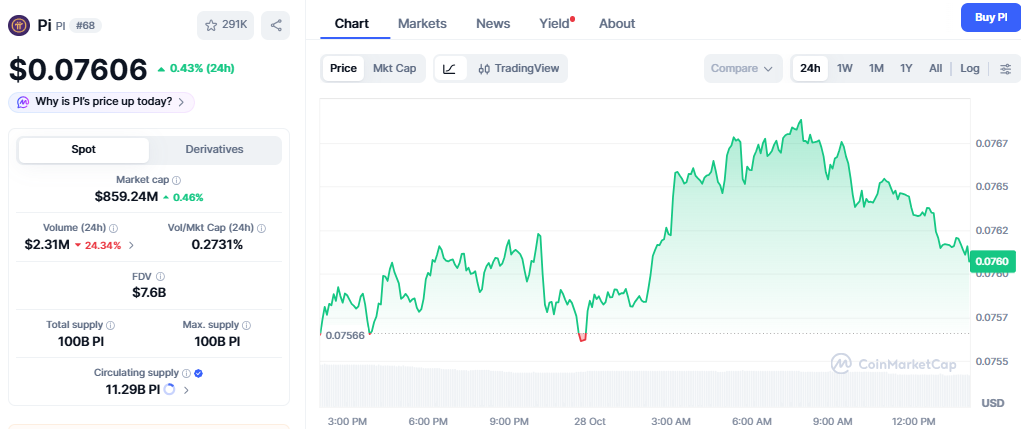Click the Buy PI button
Viewport: 1021px width, 429px height.
coord(990,18)
